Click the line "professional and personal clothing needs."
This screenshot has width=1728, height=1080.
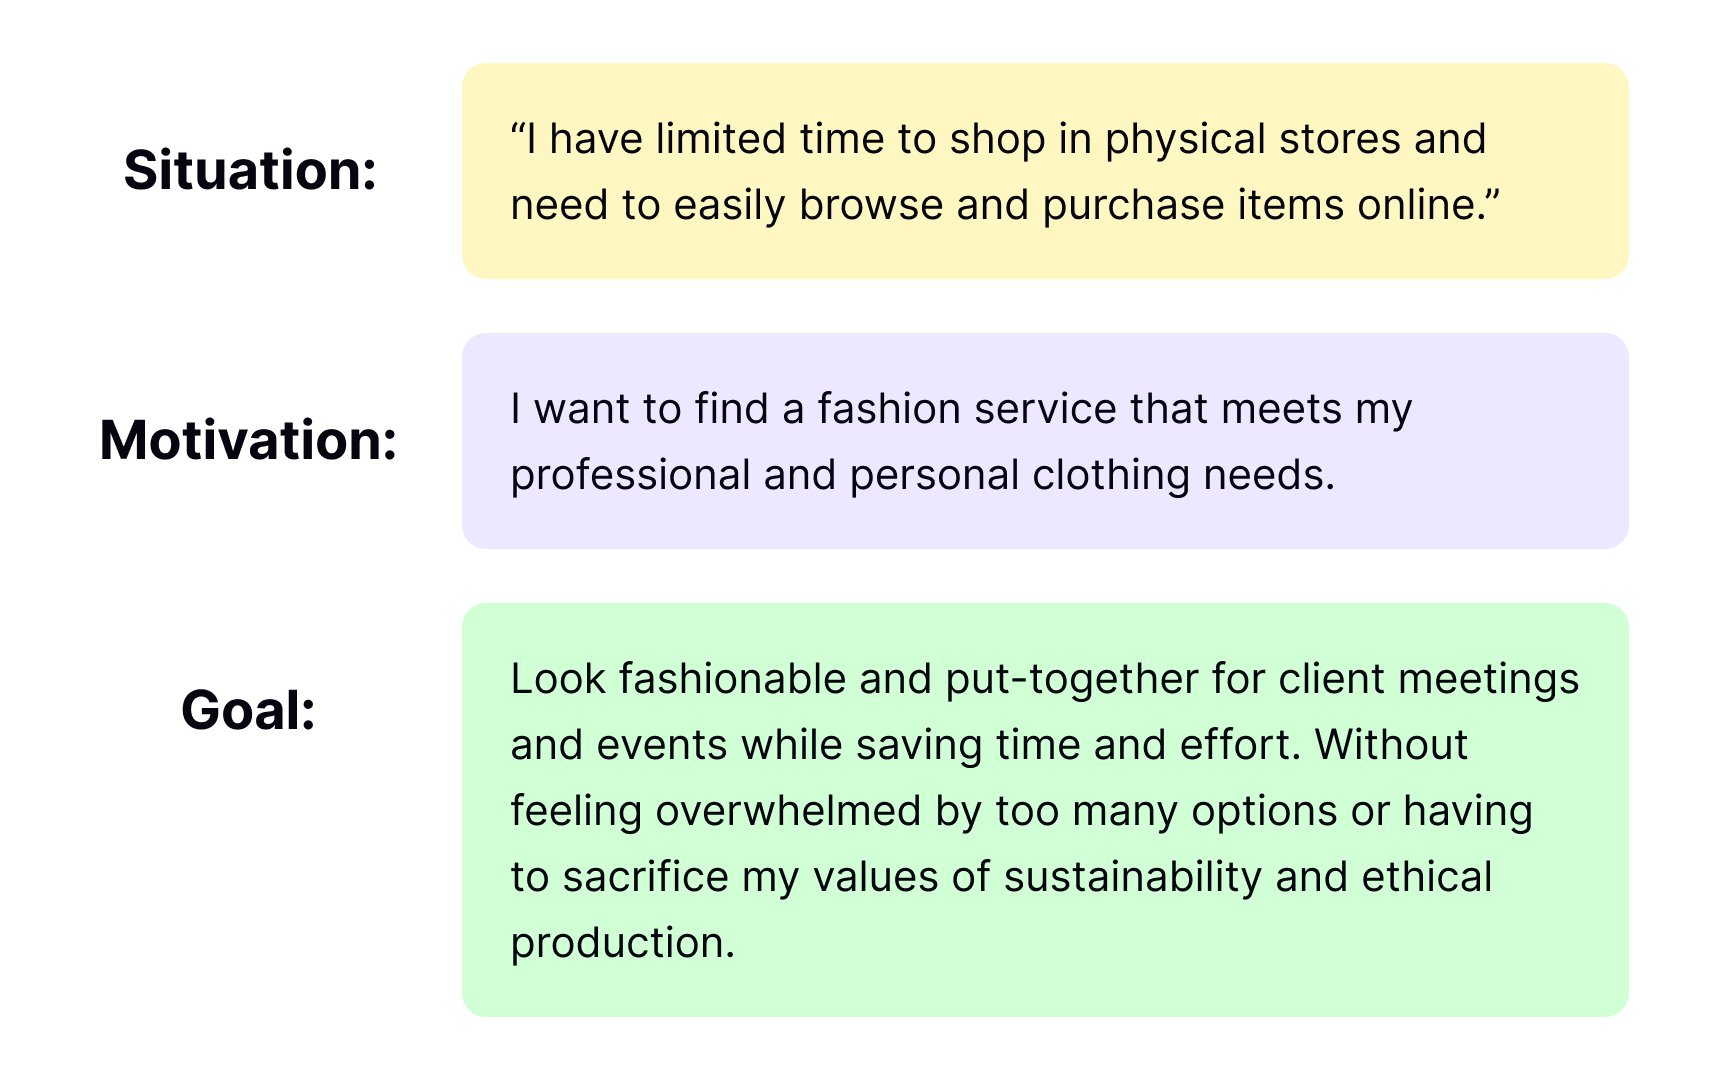click(x=922, y=475)
